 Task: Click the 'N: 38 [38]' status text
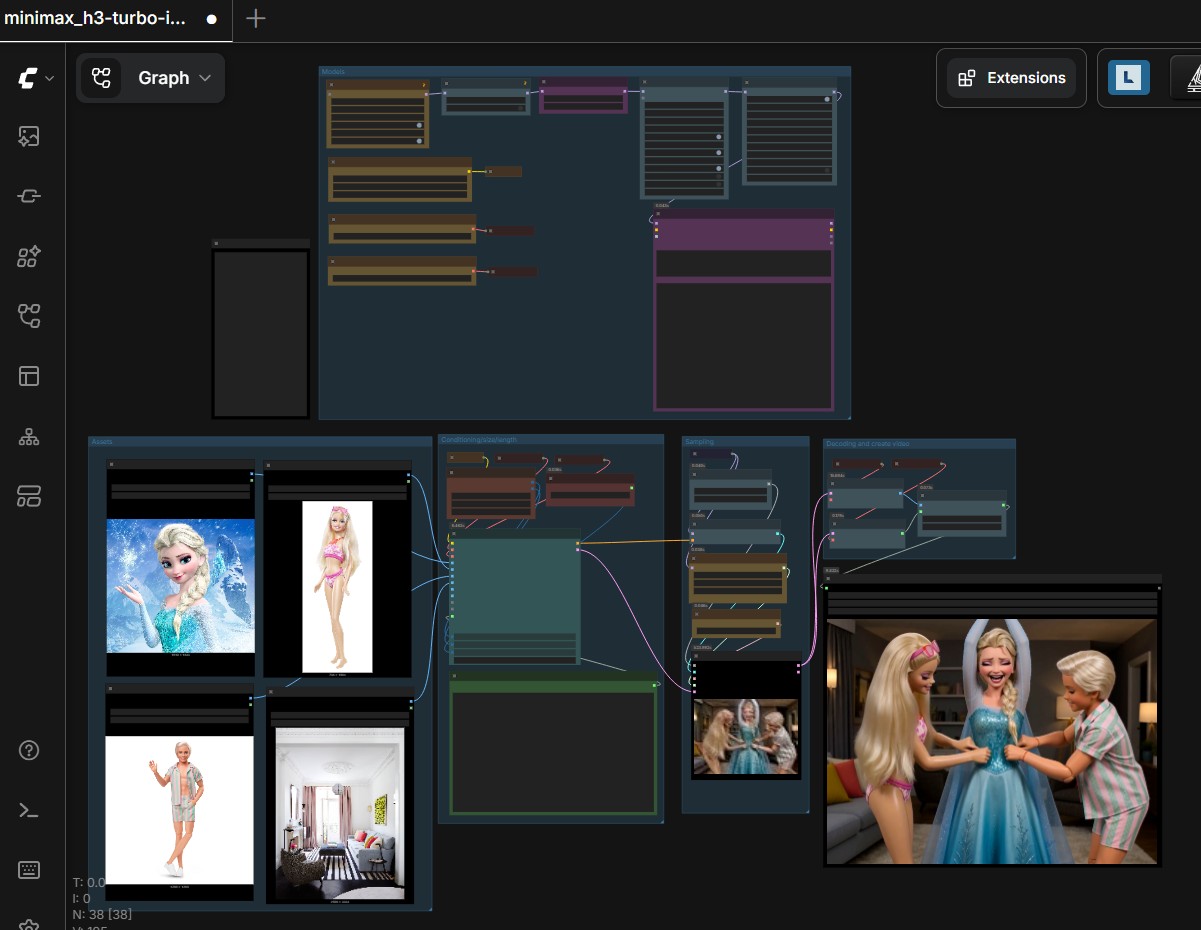pyautogui.click(x=102, y=914)
